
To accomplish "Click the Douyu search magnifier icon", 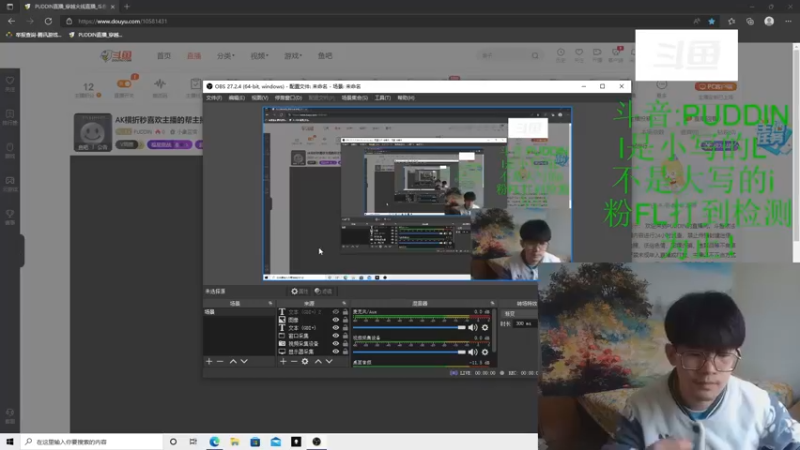I will point(535,56).
